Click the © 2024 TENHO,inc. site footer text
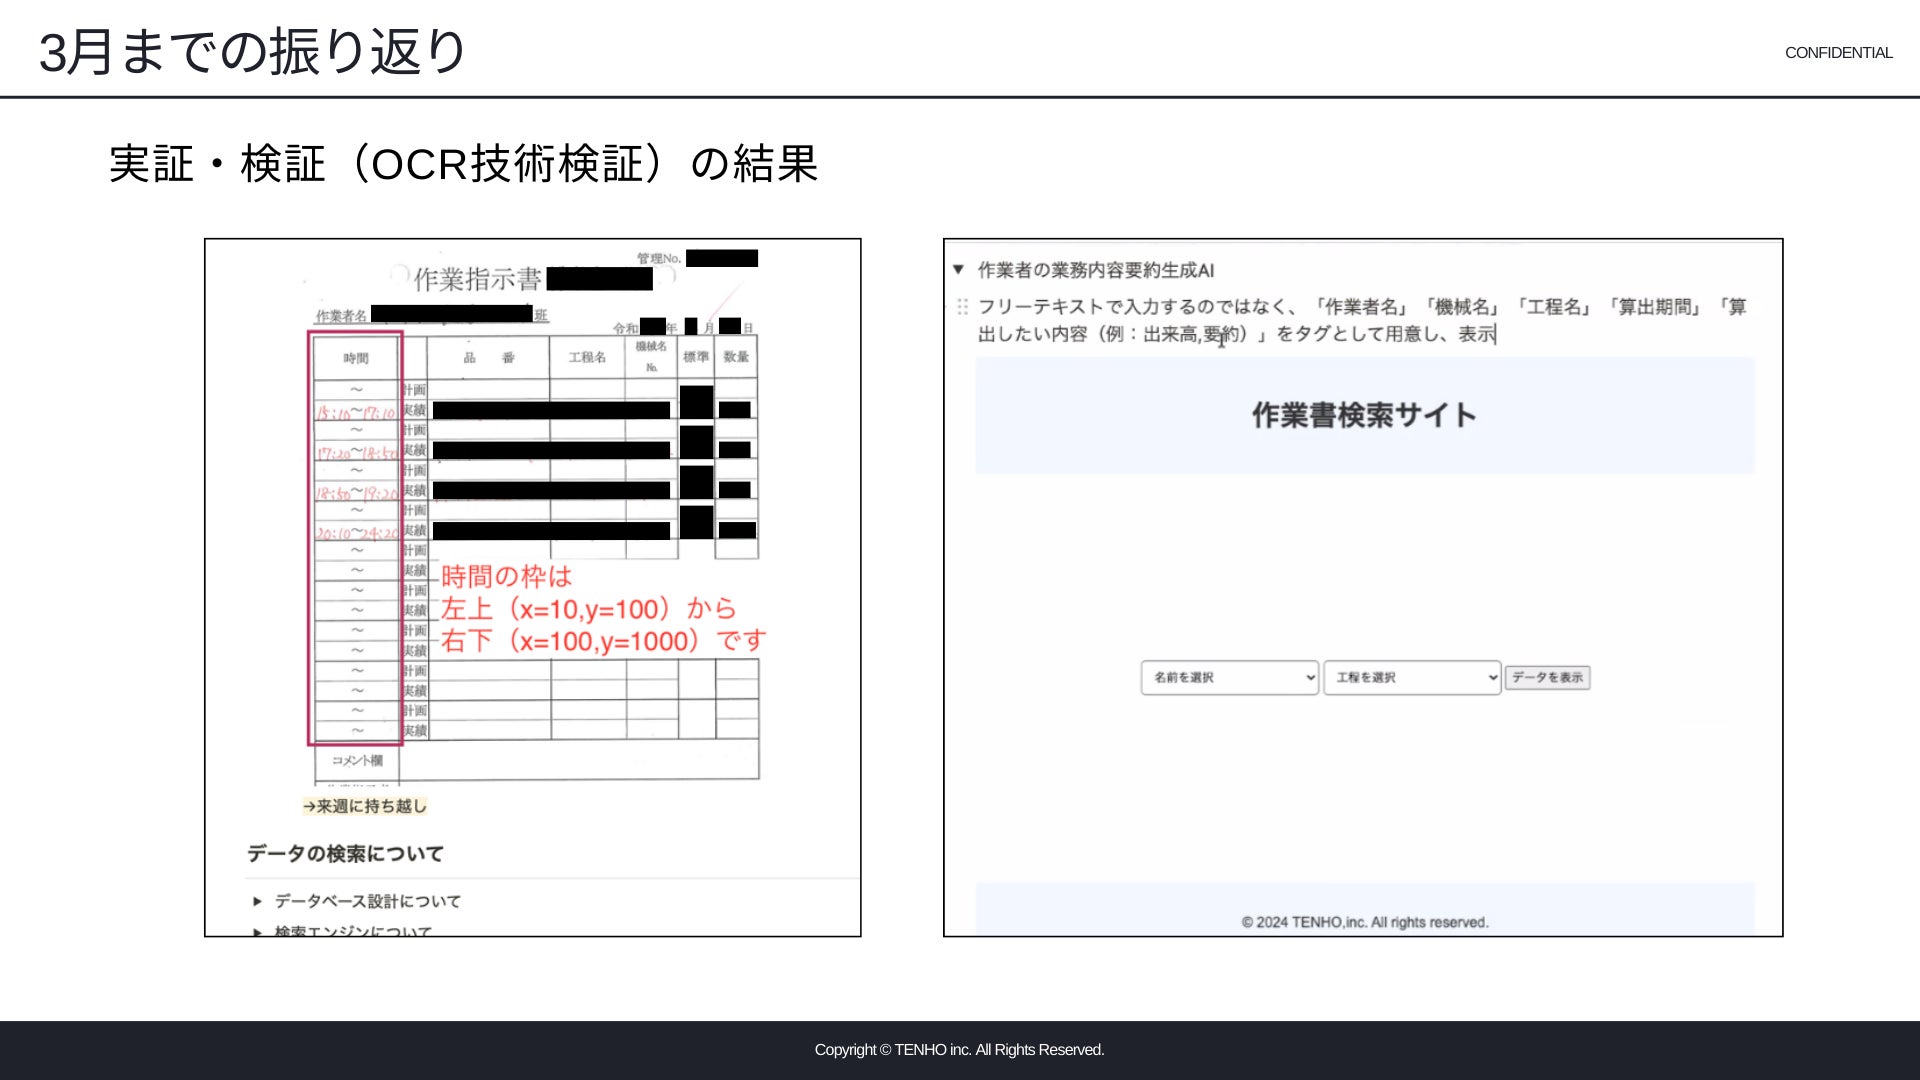Image resolution: width=1920 pixels, height=1080 pixels. pos(1364,922)
